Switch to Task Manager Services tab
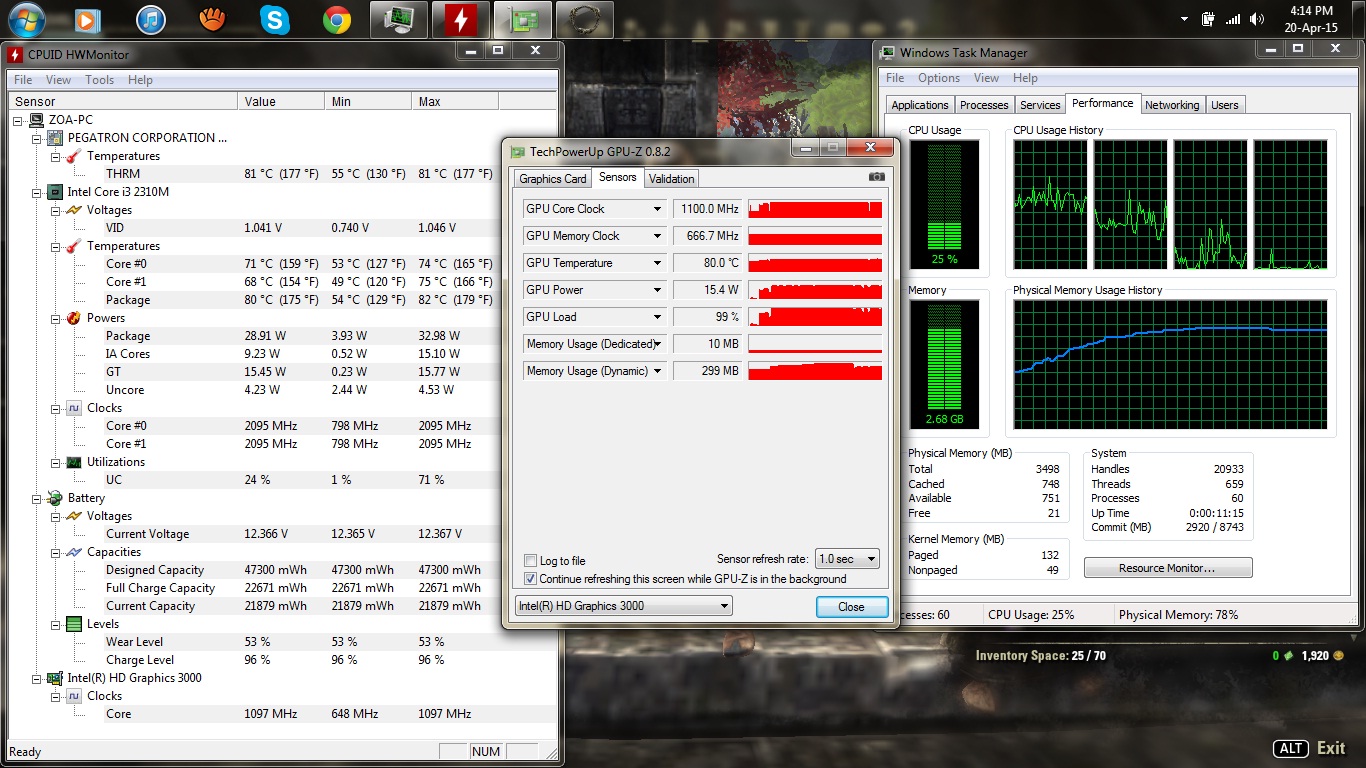This screenshot has width=1366, height=768. [1040, 105]
